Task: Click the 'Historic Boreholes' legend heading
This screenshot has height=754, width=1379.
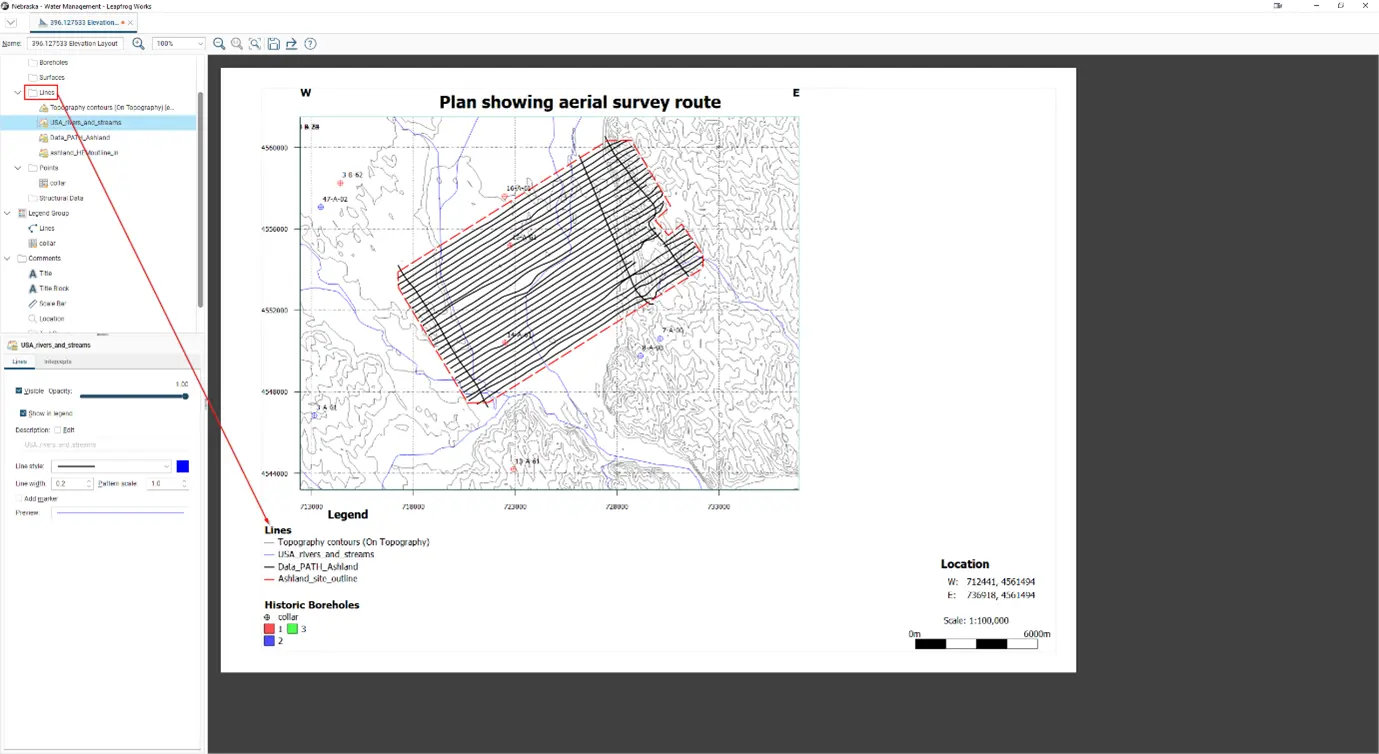Action: [x=312, y=605]
